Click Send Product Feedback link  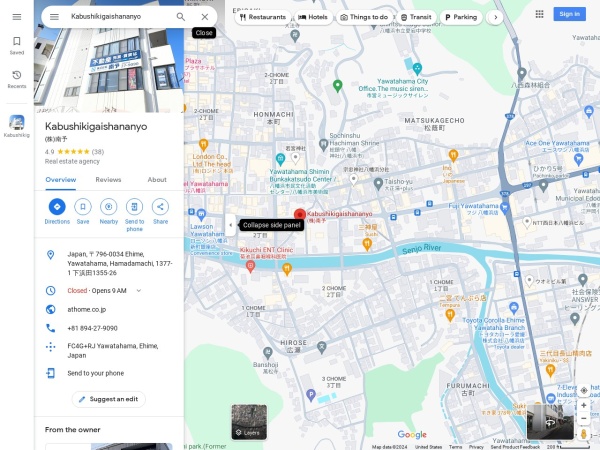click(515, 447)
